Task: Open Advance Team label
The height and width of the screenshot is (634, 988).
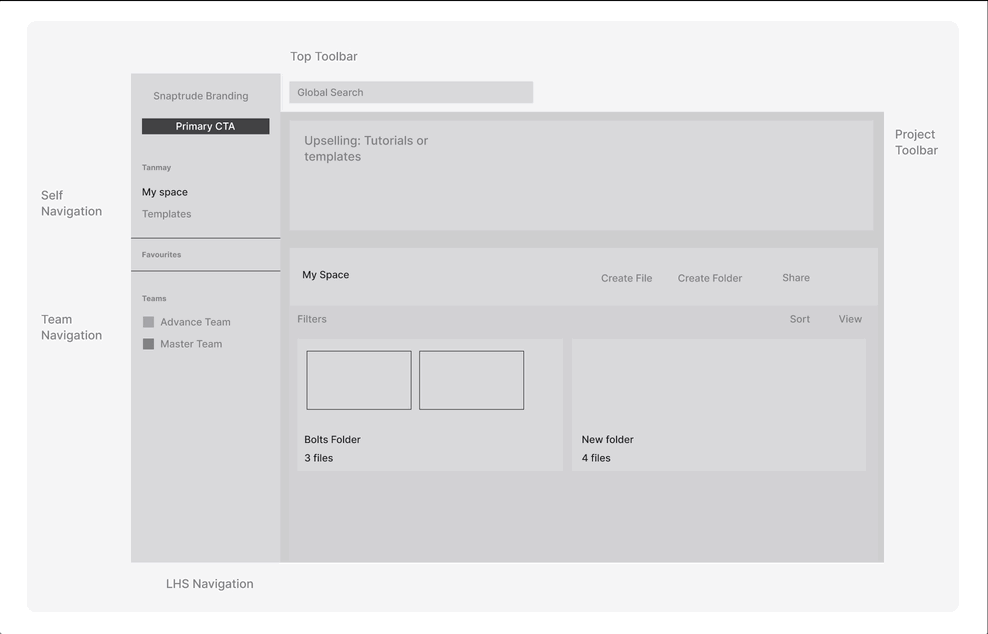Action: tap(195, 322)
